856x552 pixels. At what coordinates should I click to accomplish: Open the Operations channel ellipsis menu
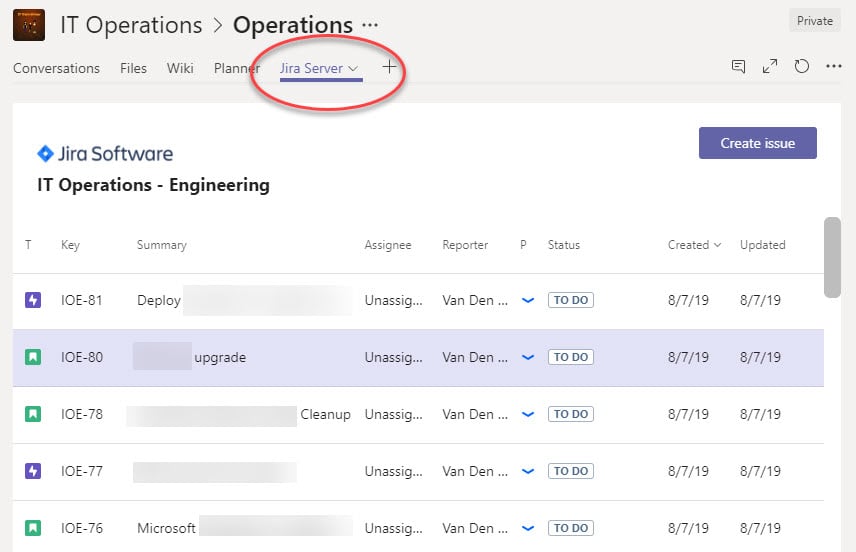[x=370, y=25]
